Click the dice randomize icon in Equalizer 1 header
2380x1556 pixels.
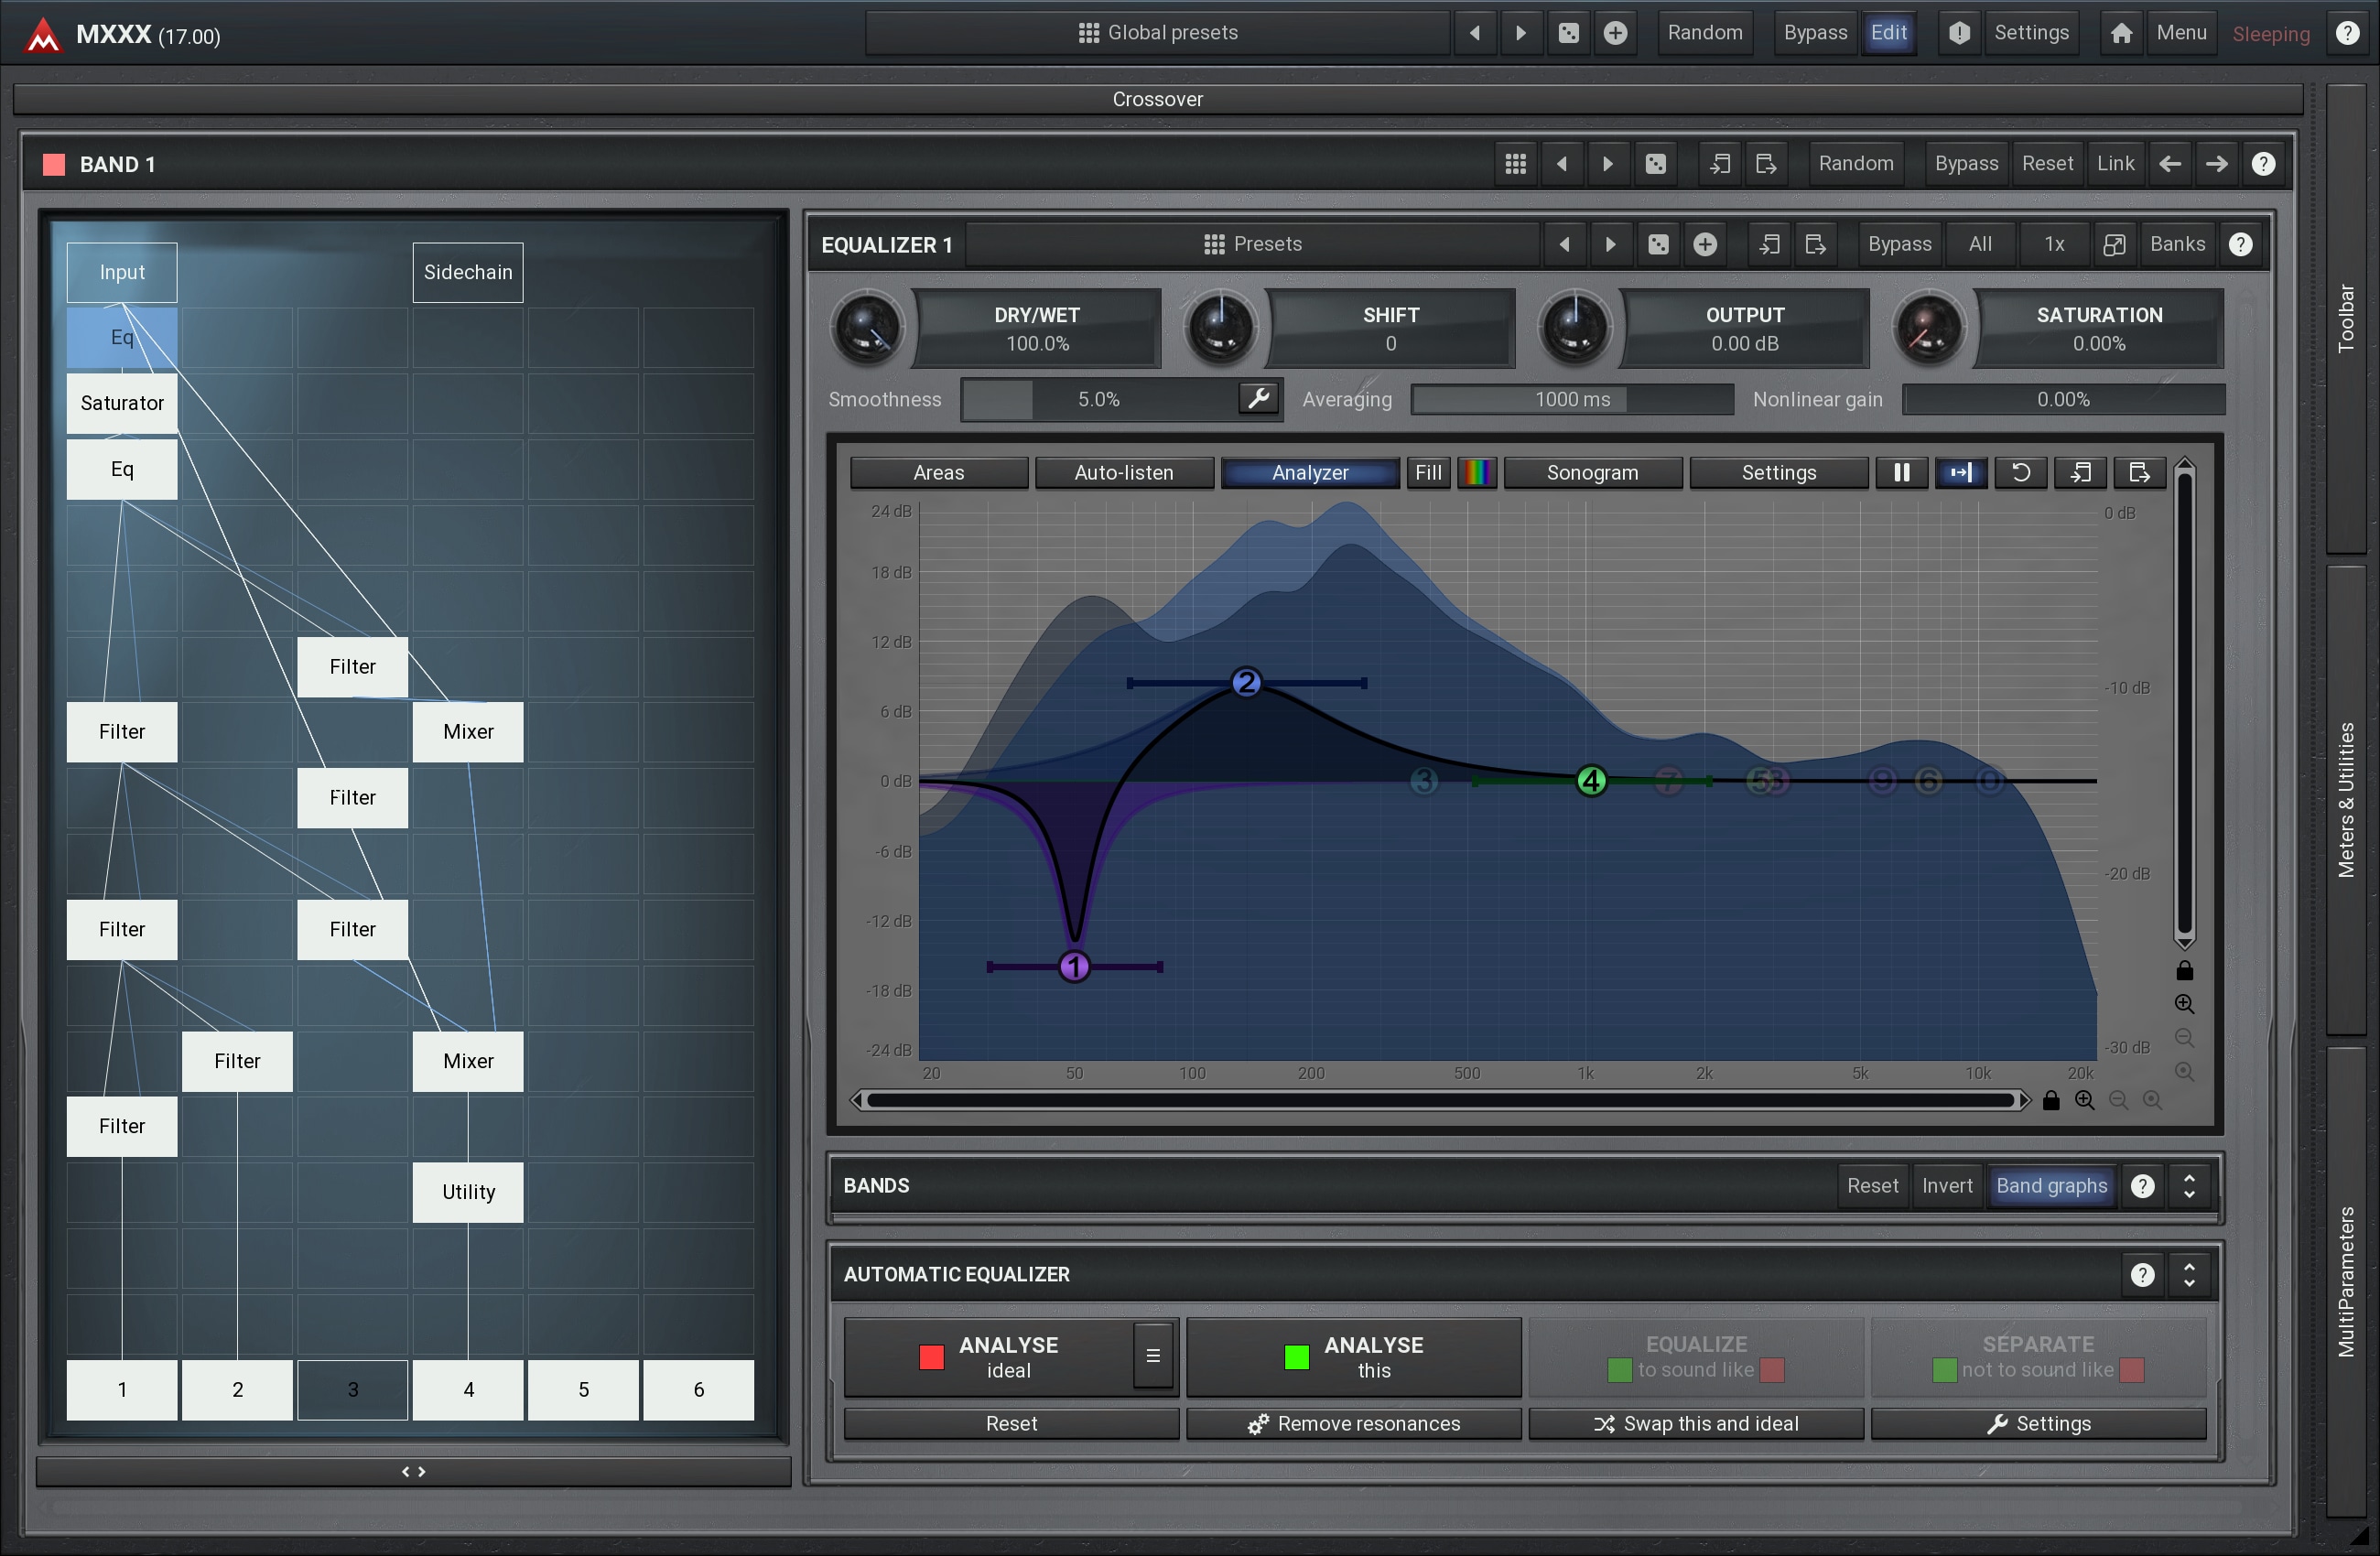pos(1657,244)
